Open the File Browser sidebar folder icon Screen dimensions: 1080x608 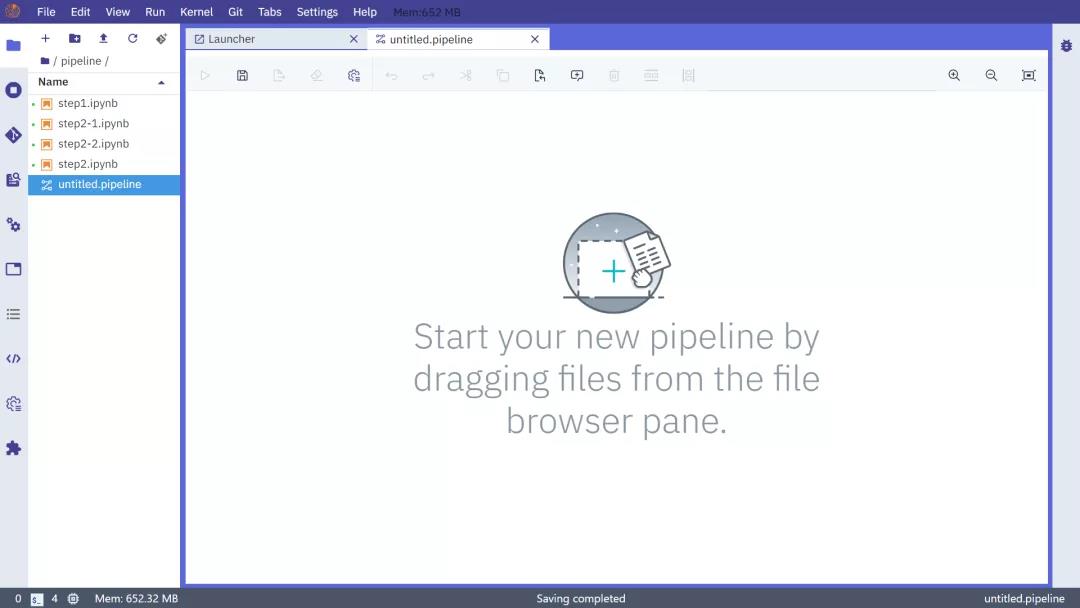pos(13,45)
